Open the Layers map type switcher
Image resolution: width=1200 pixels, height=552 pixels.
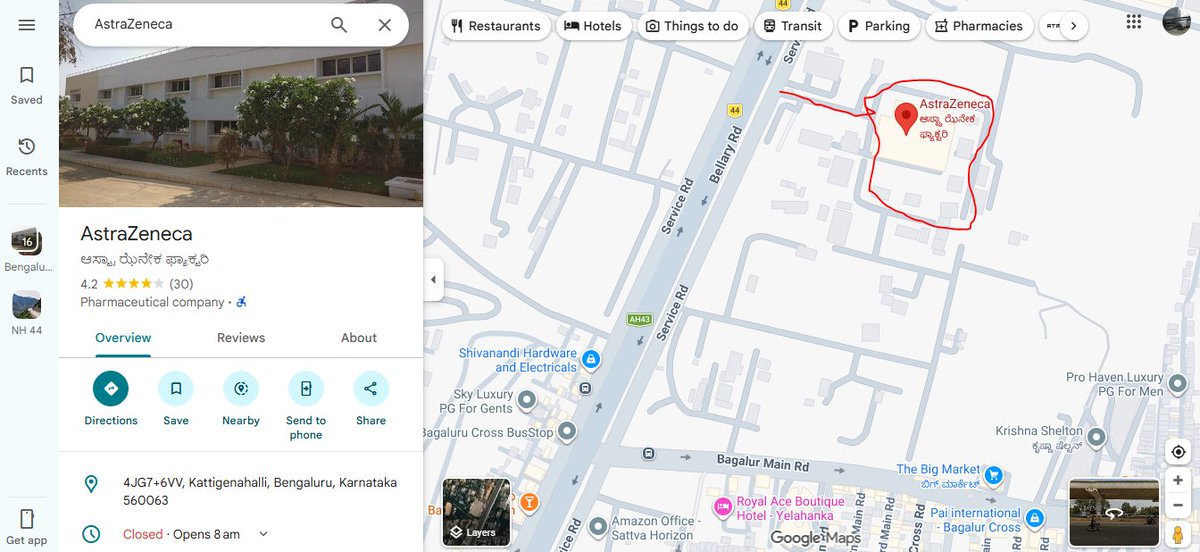pos(476,512)
